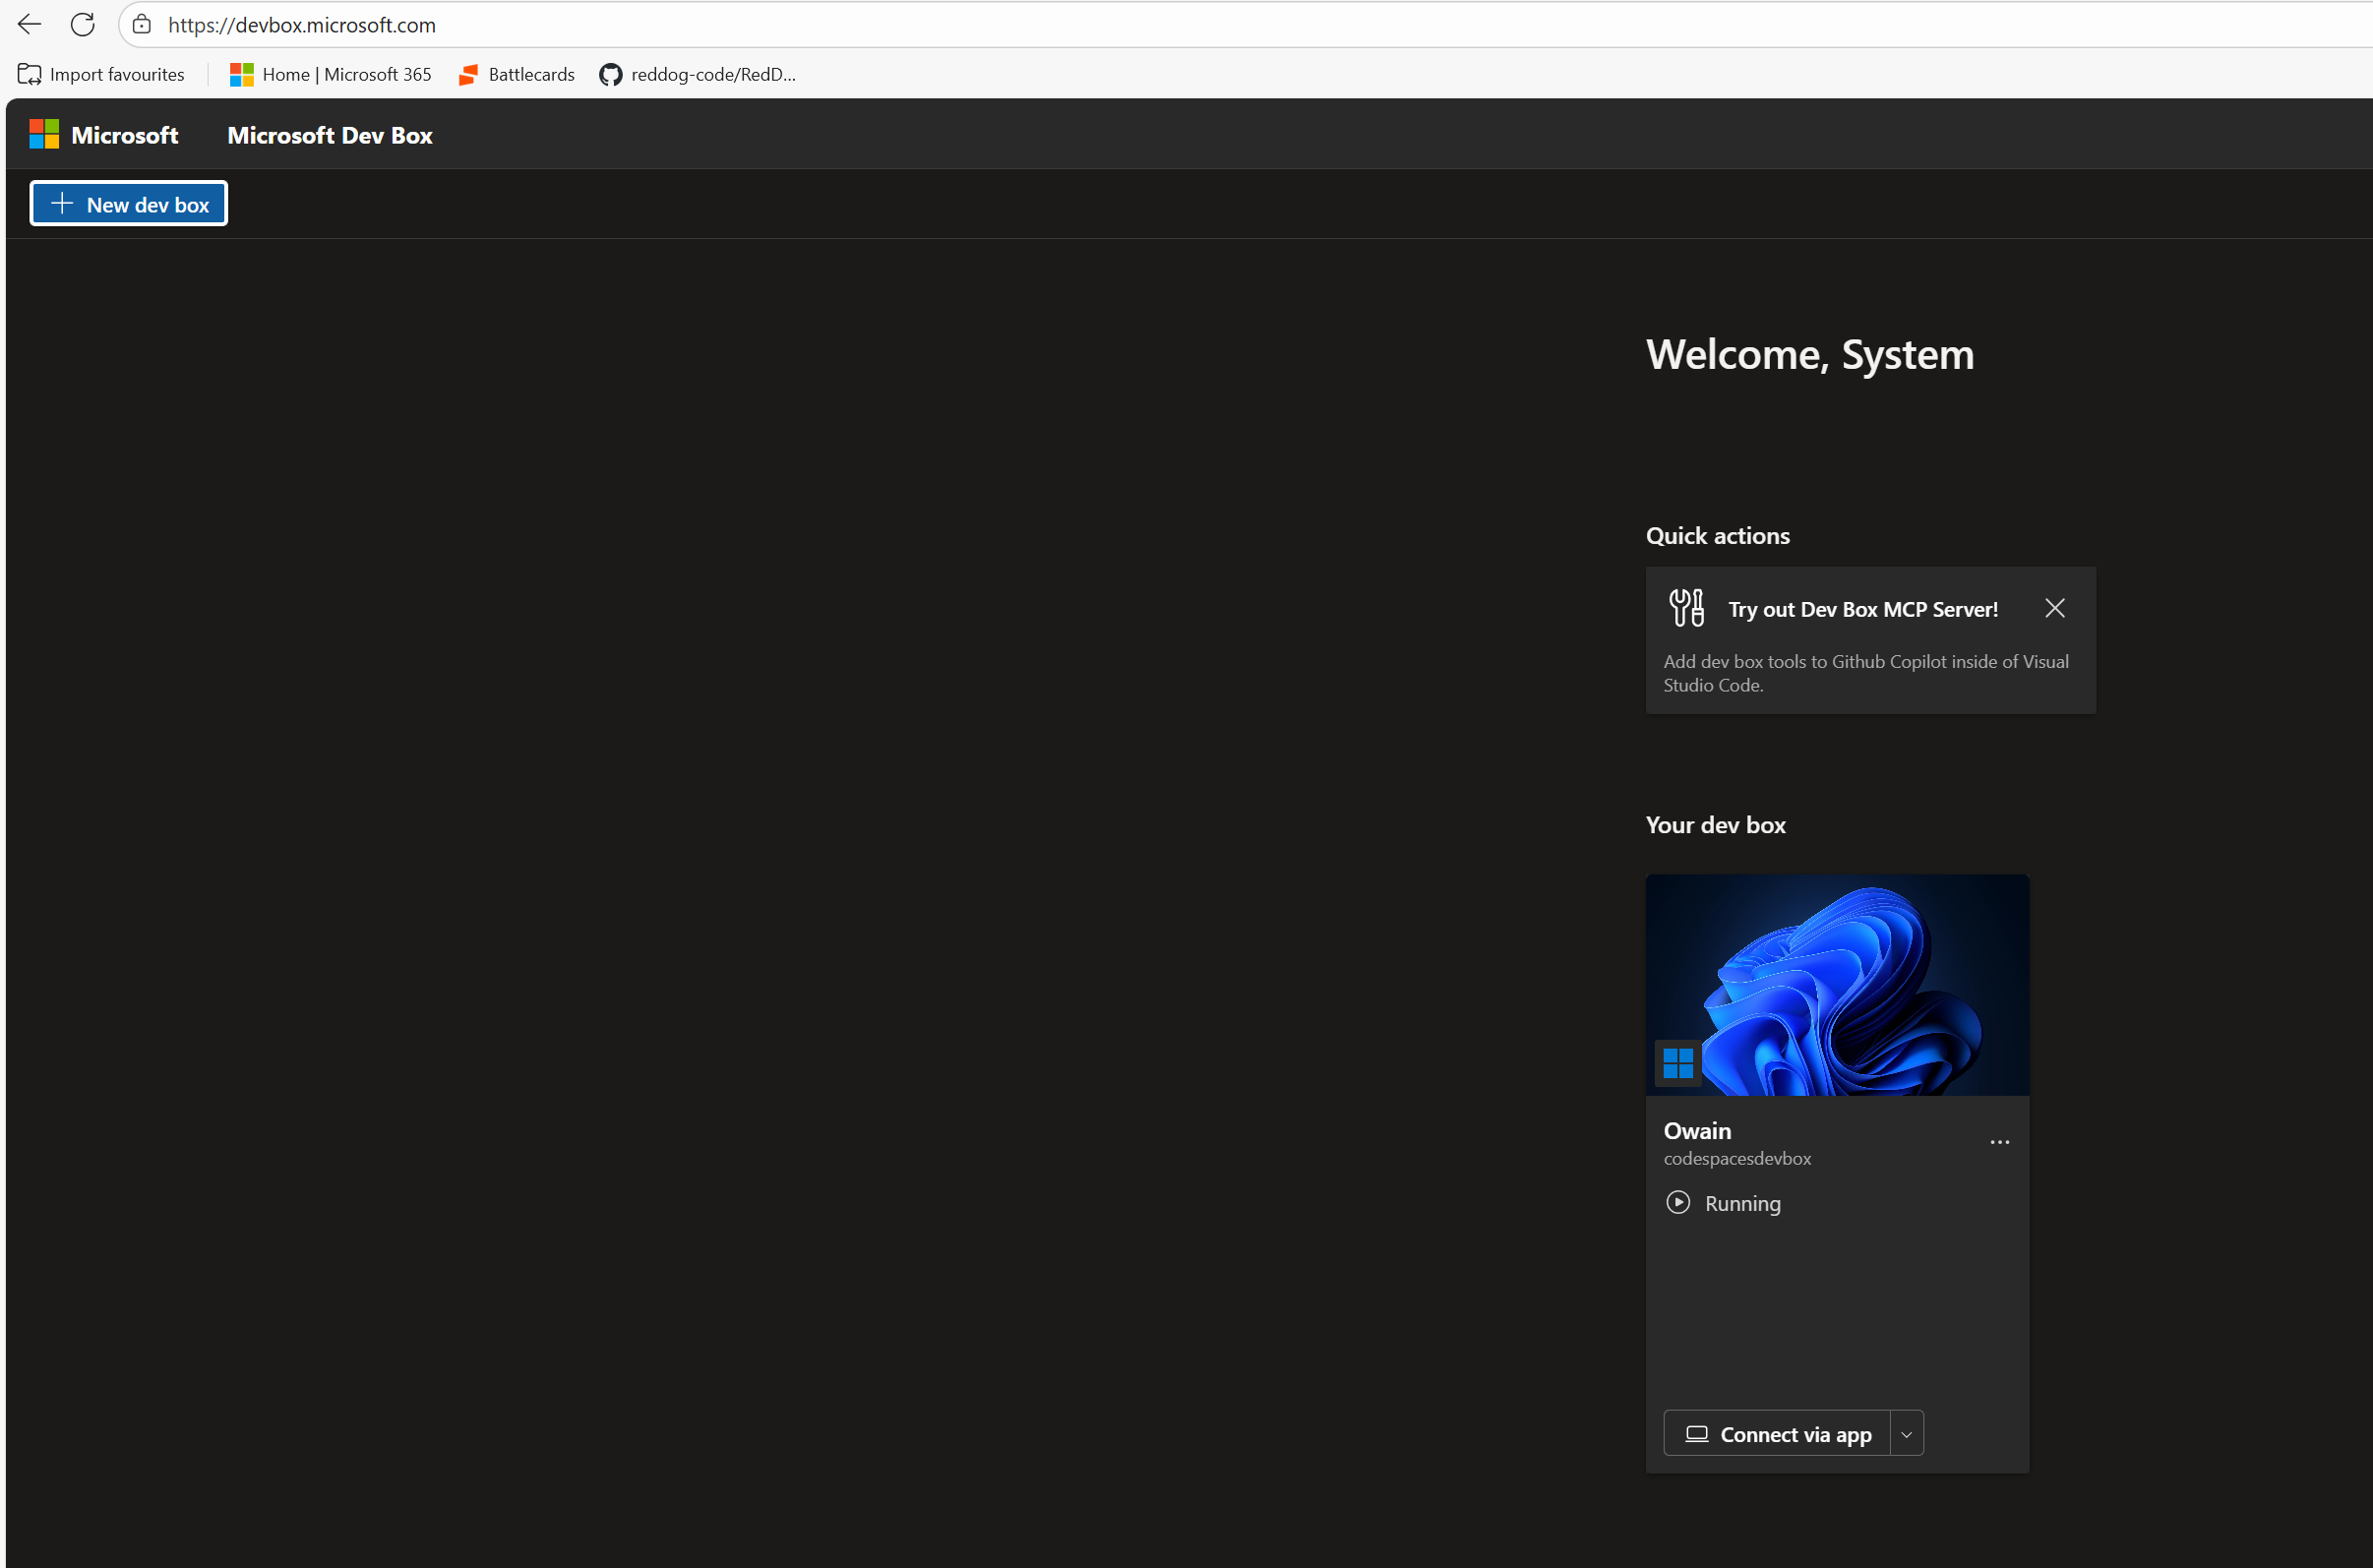Select Microsoft Dev Box in the navigation bar
The image size is (2373, 1568).
329,134
